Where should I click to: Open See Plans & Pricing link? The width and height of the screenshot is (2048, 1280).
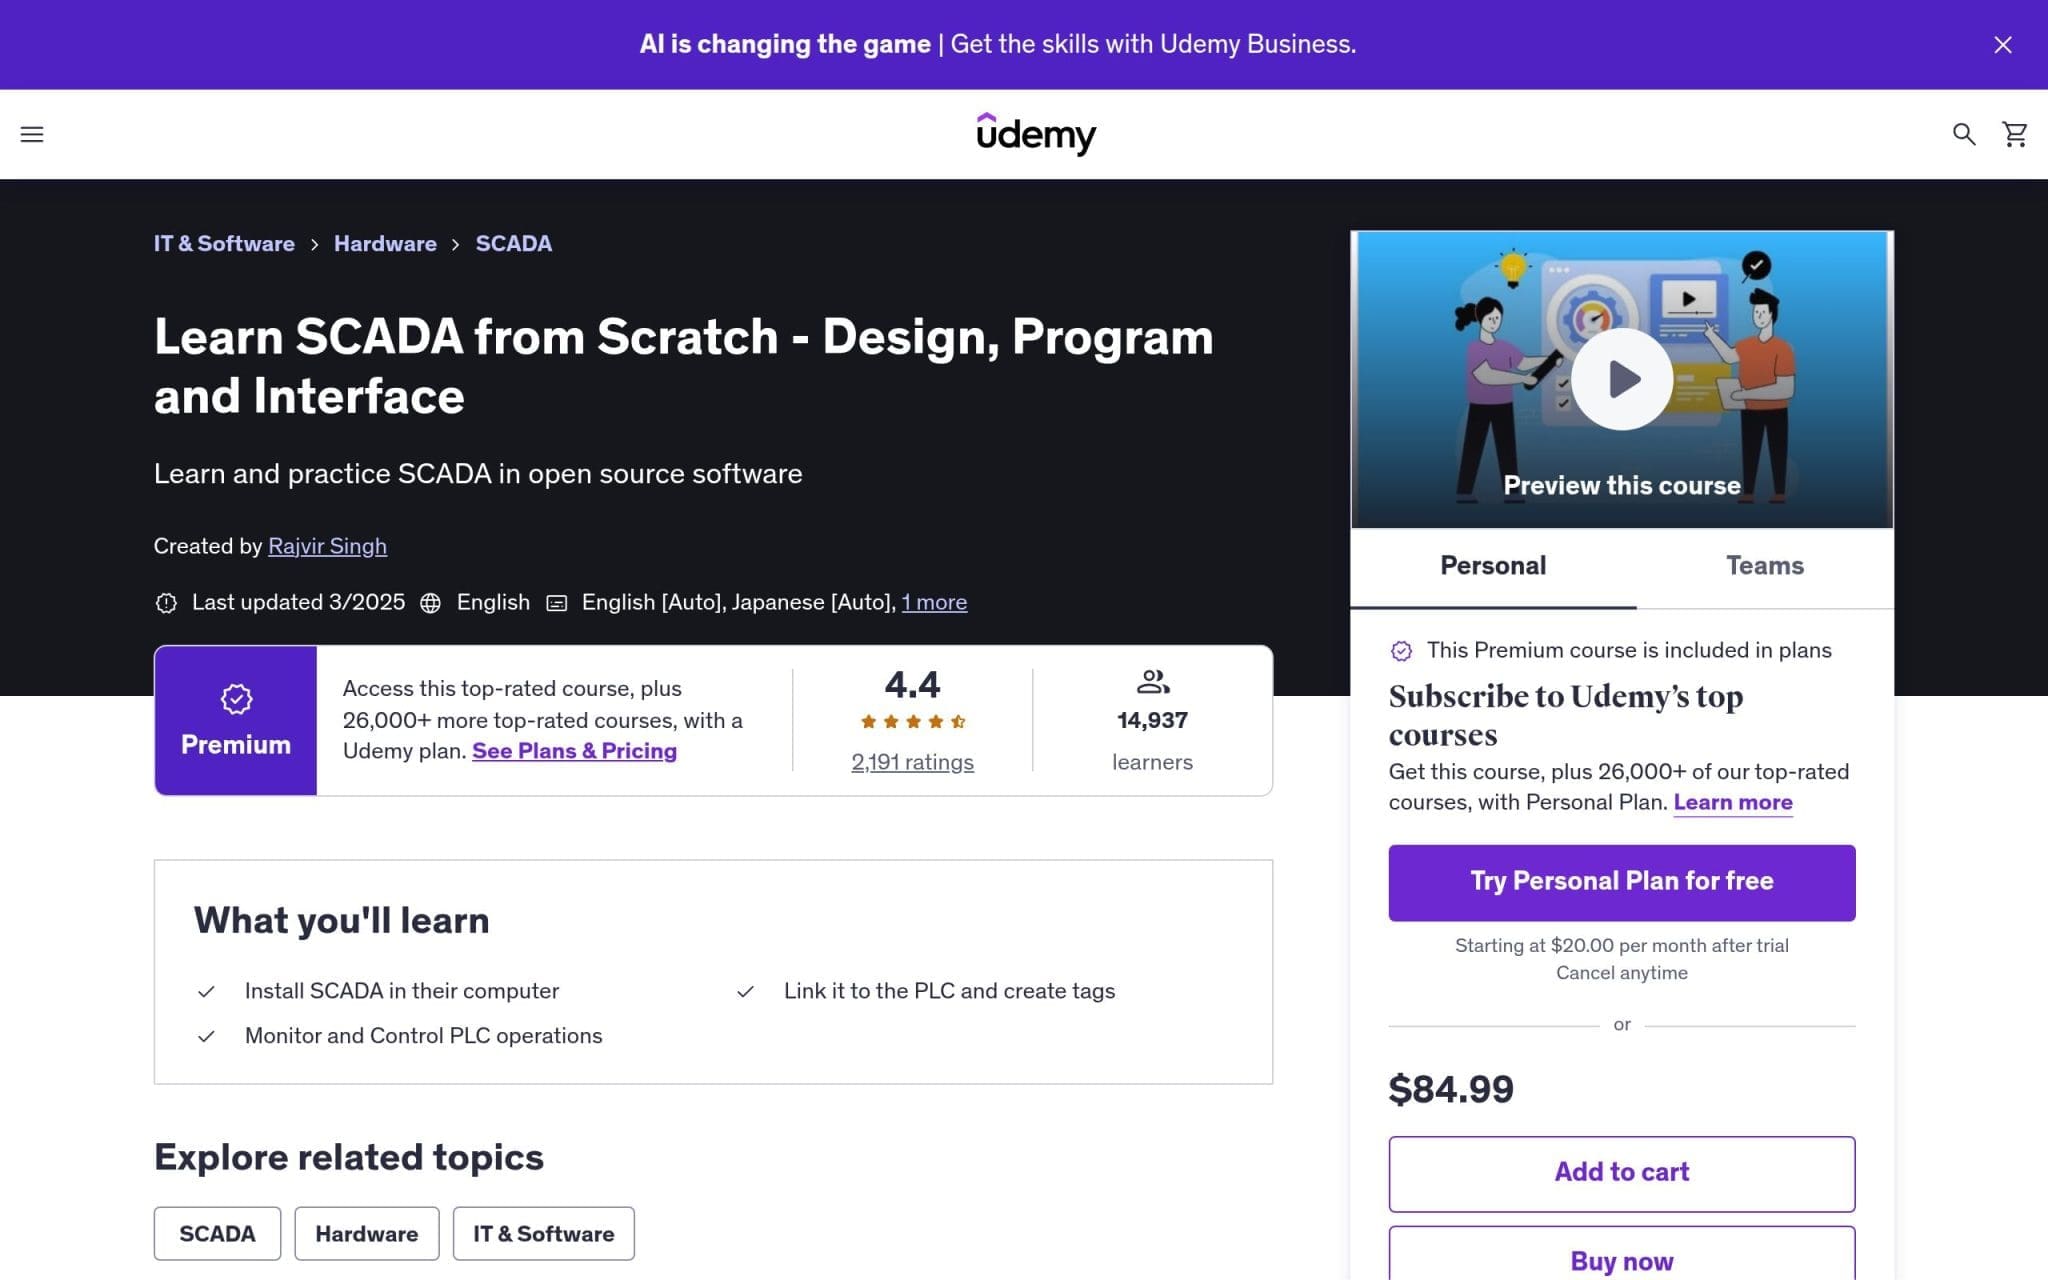tap(574, 751)
